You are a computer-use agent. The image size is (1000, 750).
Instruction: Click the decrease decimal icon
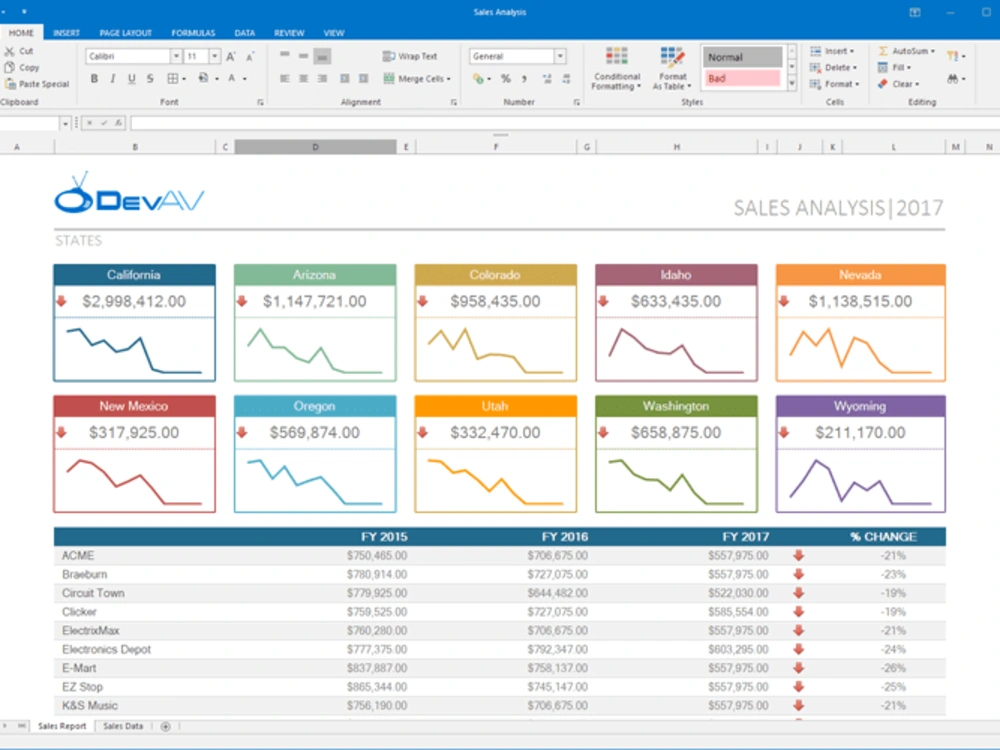[x=566, y=78]
